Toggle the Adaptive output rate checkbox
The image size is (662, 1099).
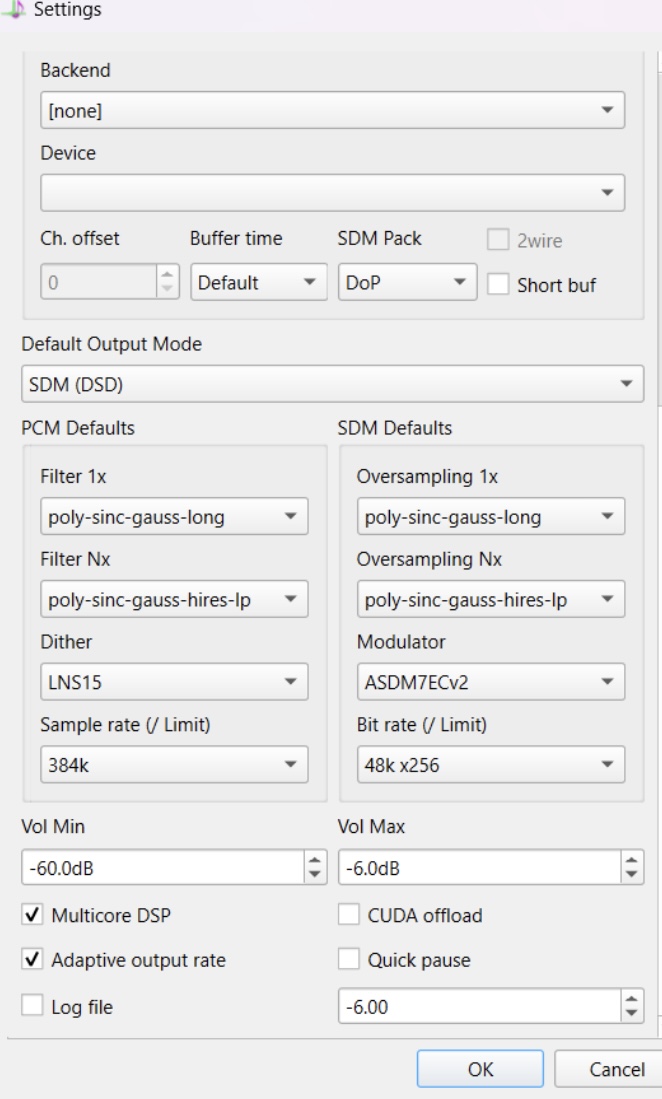(x=32, y=960)
